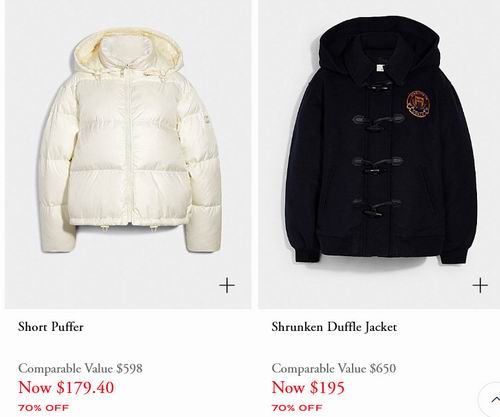Click Comparable Value $650 text
The height and width of the screenshot is (417, 500).
pyautogui.click(x=334, y=368)
